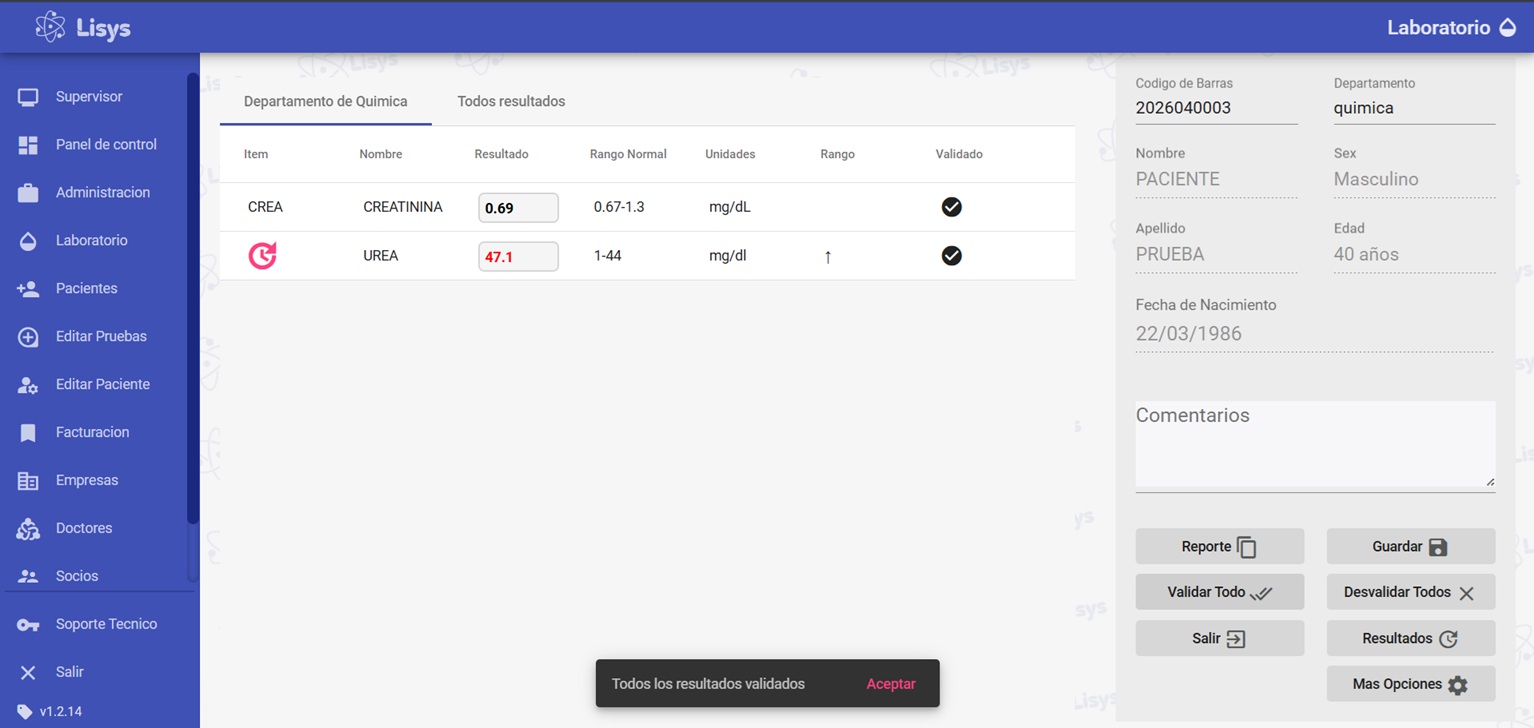Toggle validated checkmark for UREA
This screenshot has height=728, width=1534.
pyautogui.click(x=951, y=256)
